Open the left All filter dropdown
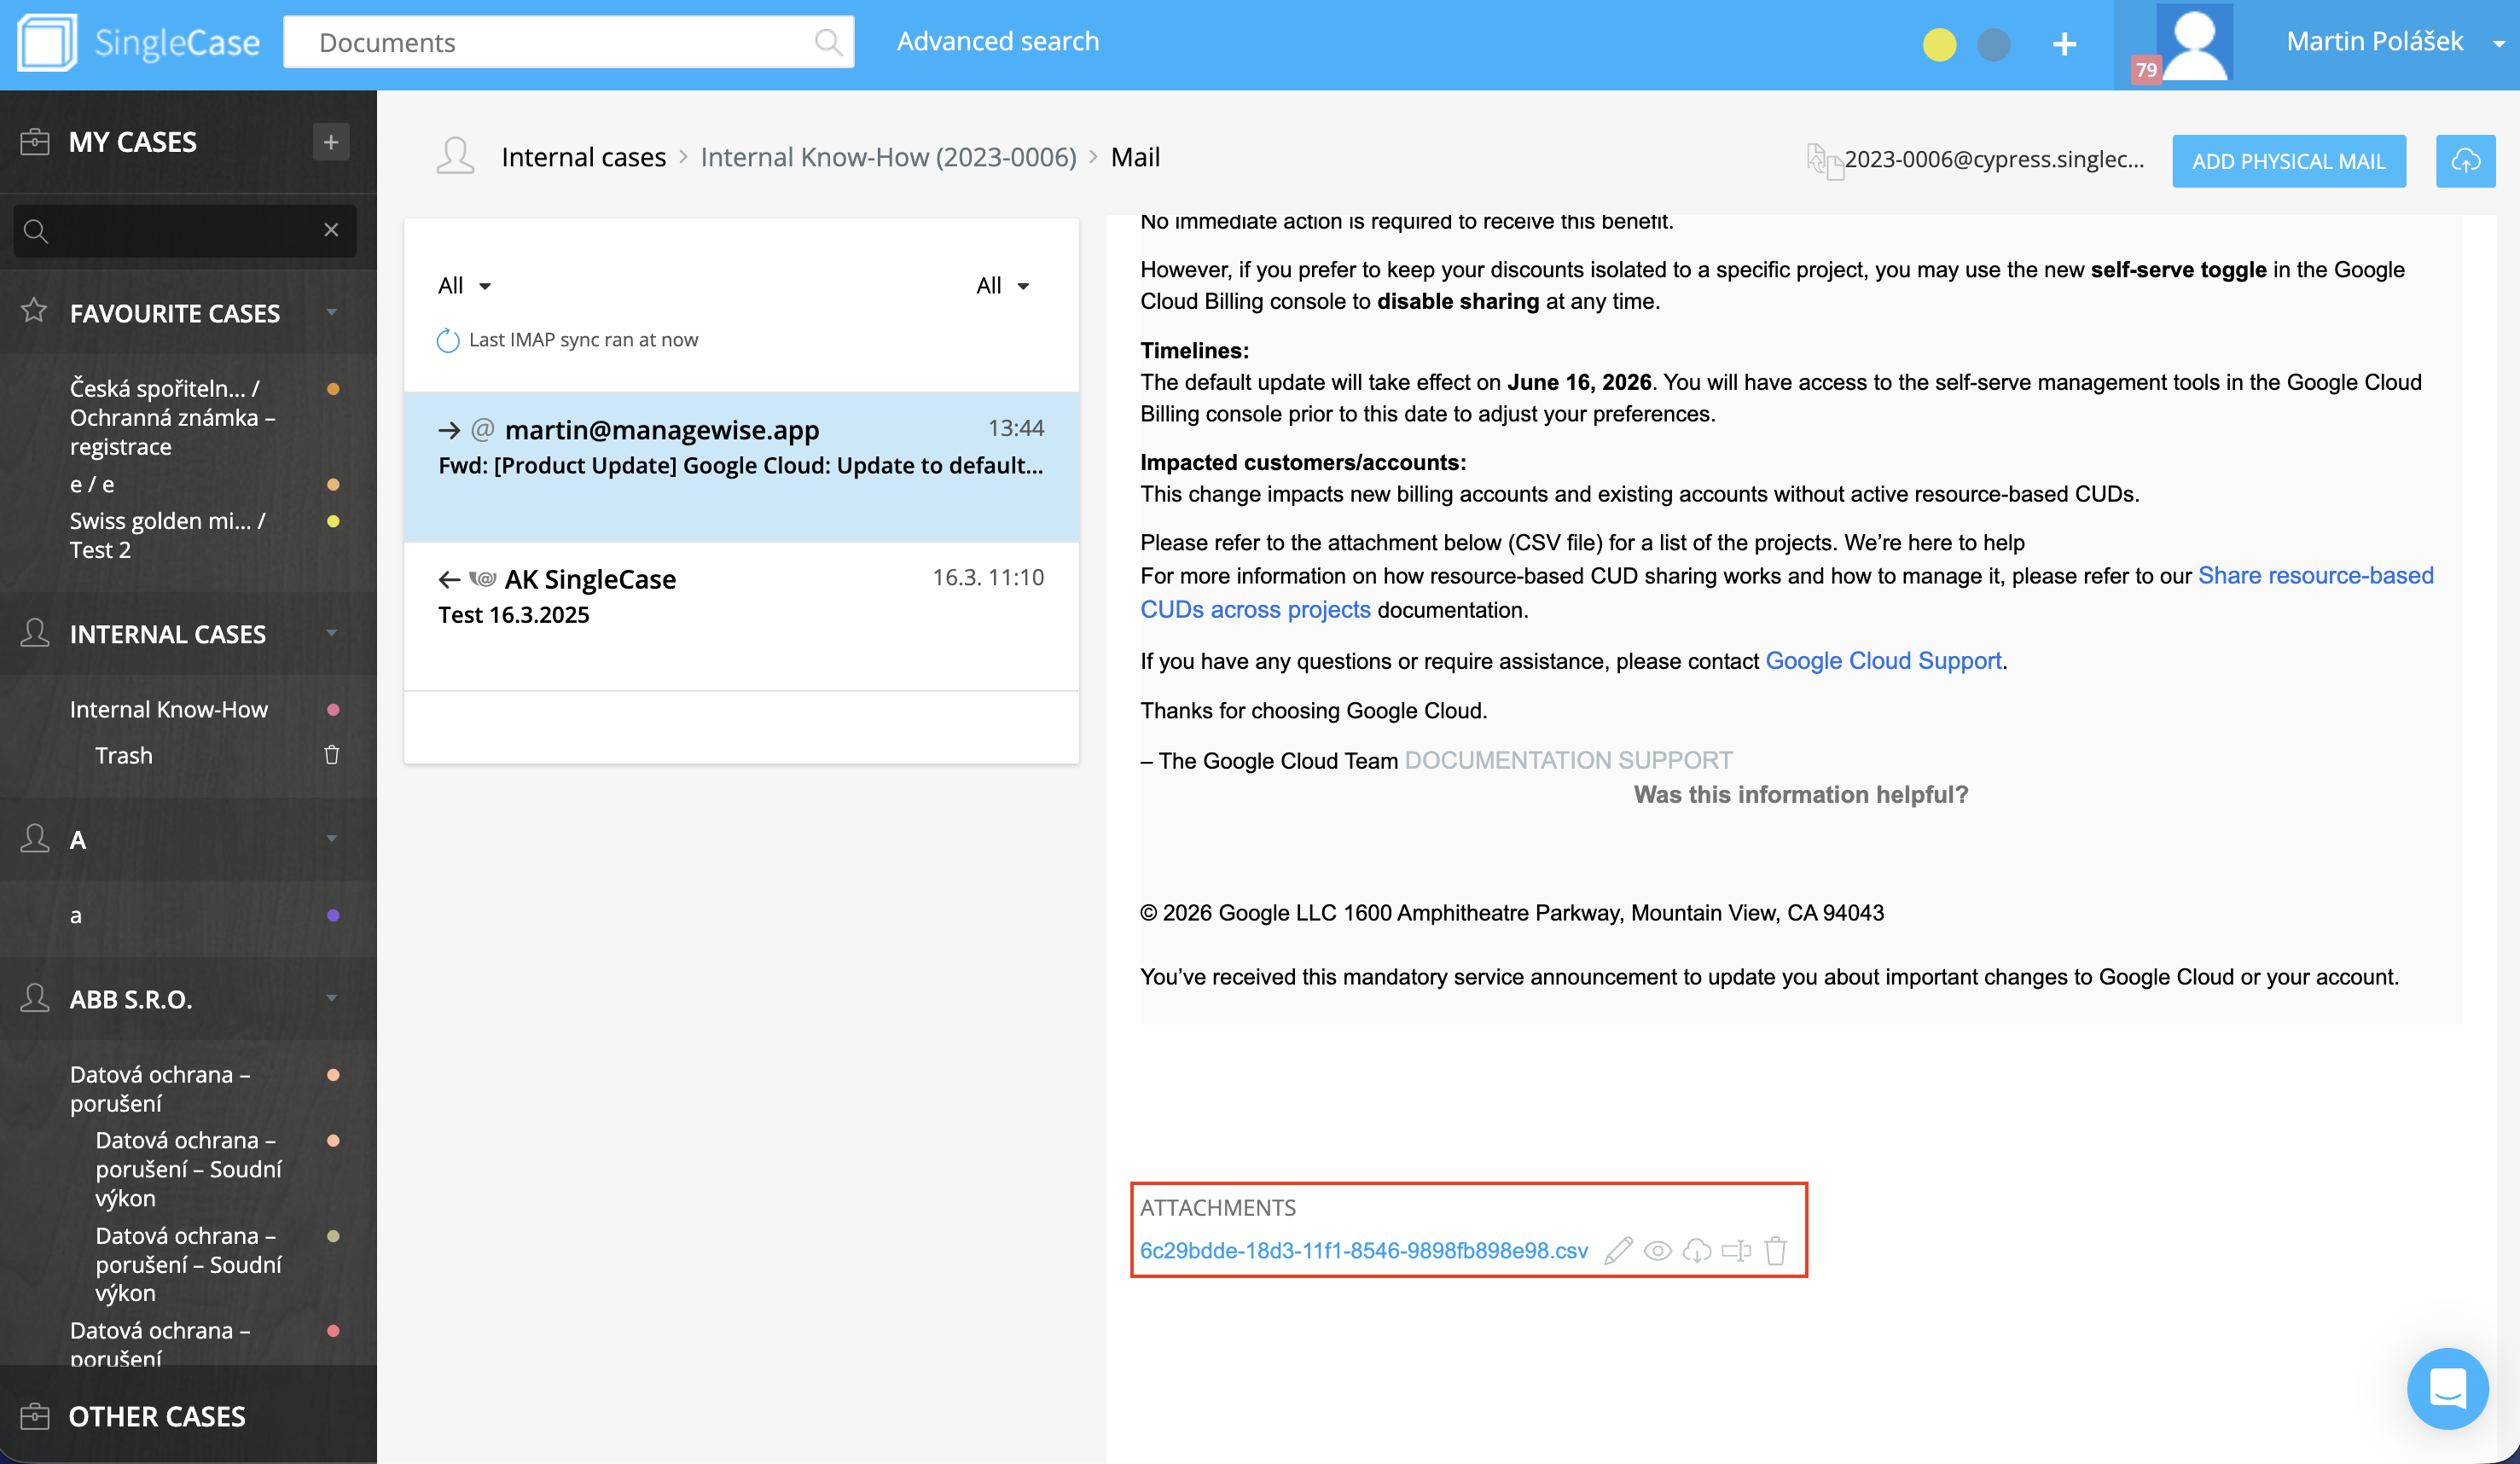This screenshot has width=2520, height=1464. (x=464, y=286)
